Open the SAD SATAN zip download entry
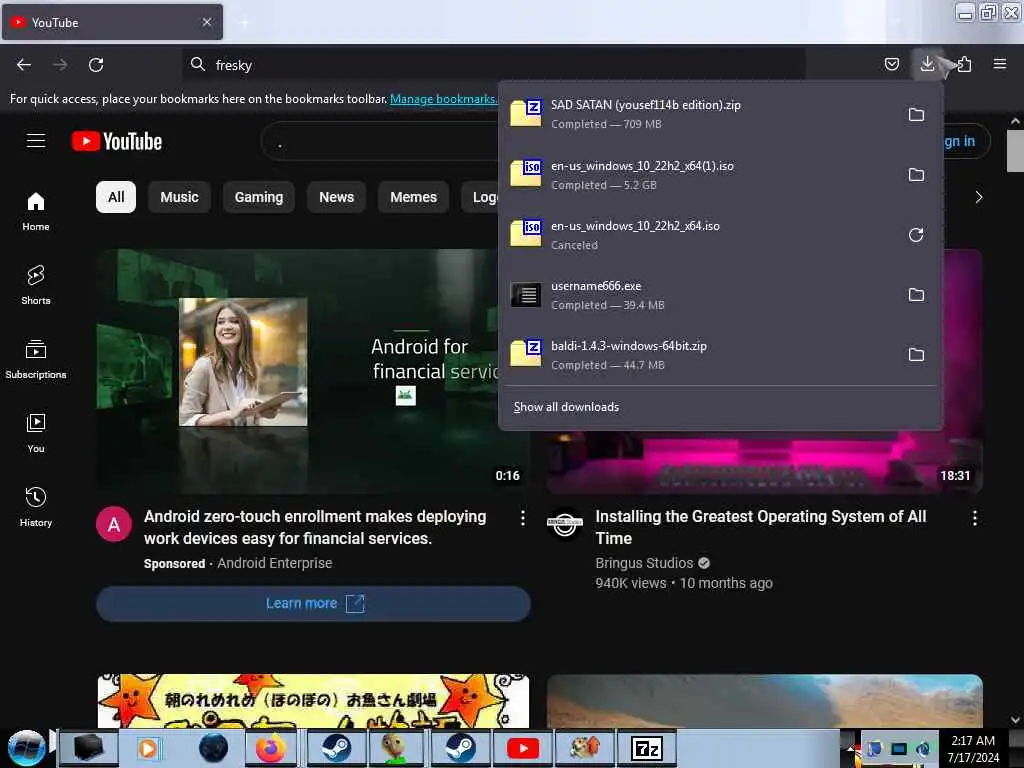Image resolution: width=1024 pixels, height=768 pixels. click(x=699, y=114)
